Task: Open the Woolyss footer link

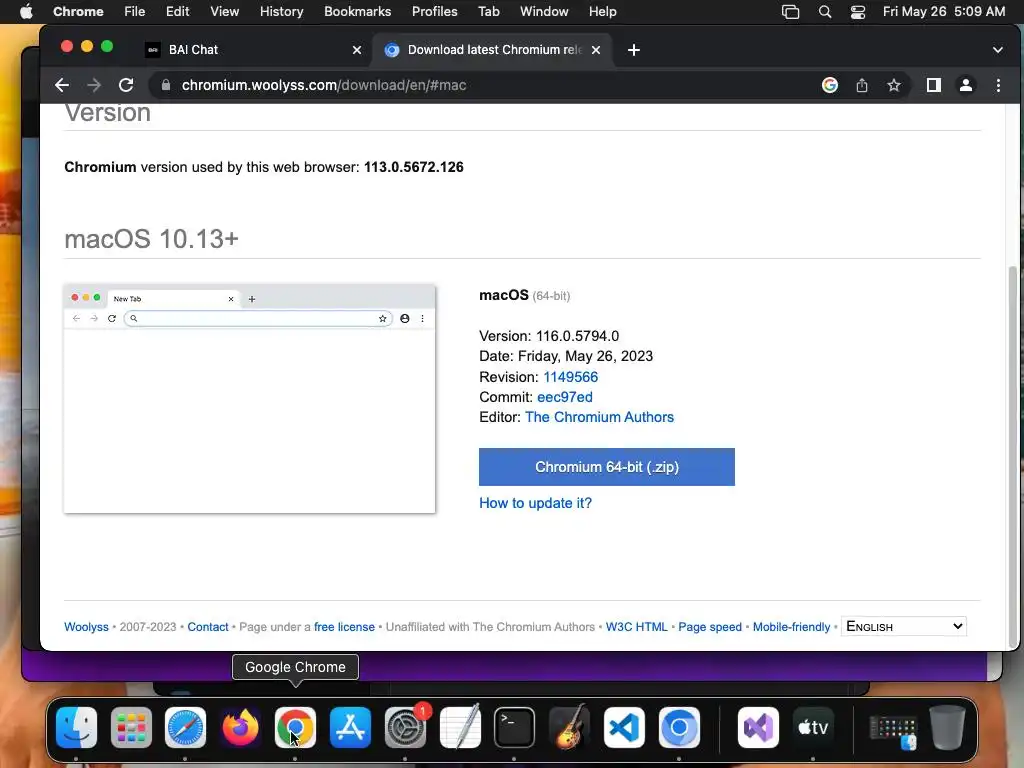Action: (86, 627)
